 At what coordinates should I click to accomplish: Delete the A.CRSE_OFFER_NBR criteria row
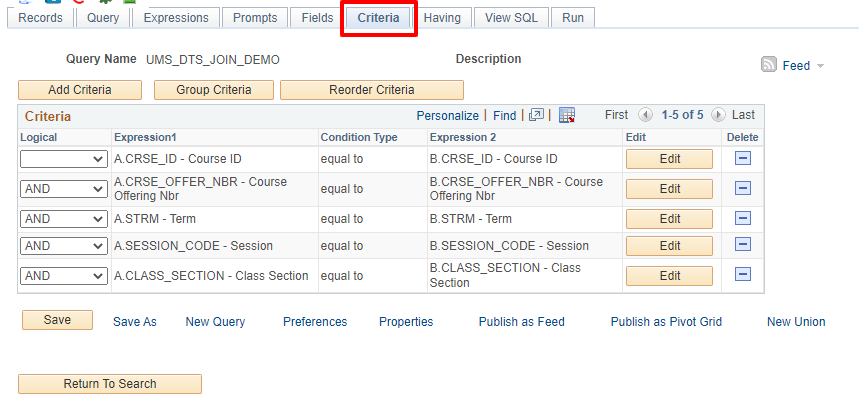742,189
